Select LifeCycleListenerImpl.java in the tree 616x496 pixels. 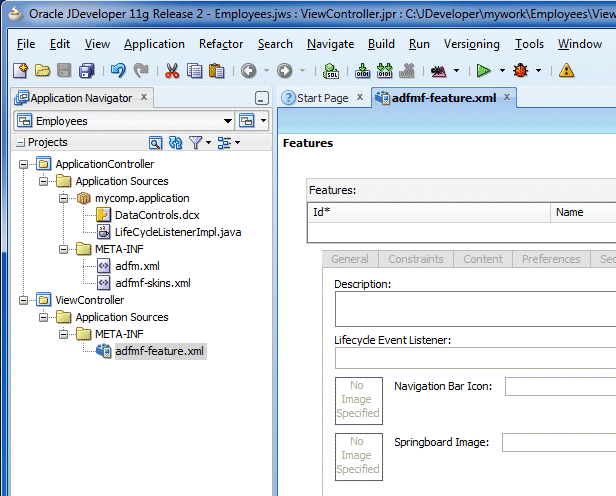click(178, 232)
